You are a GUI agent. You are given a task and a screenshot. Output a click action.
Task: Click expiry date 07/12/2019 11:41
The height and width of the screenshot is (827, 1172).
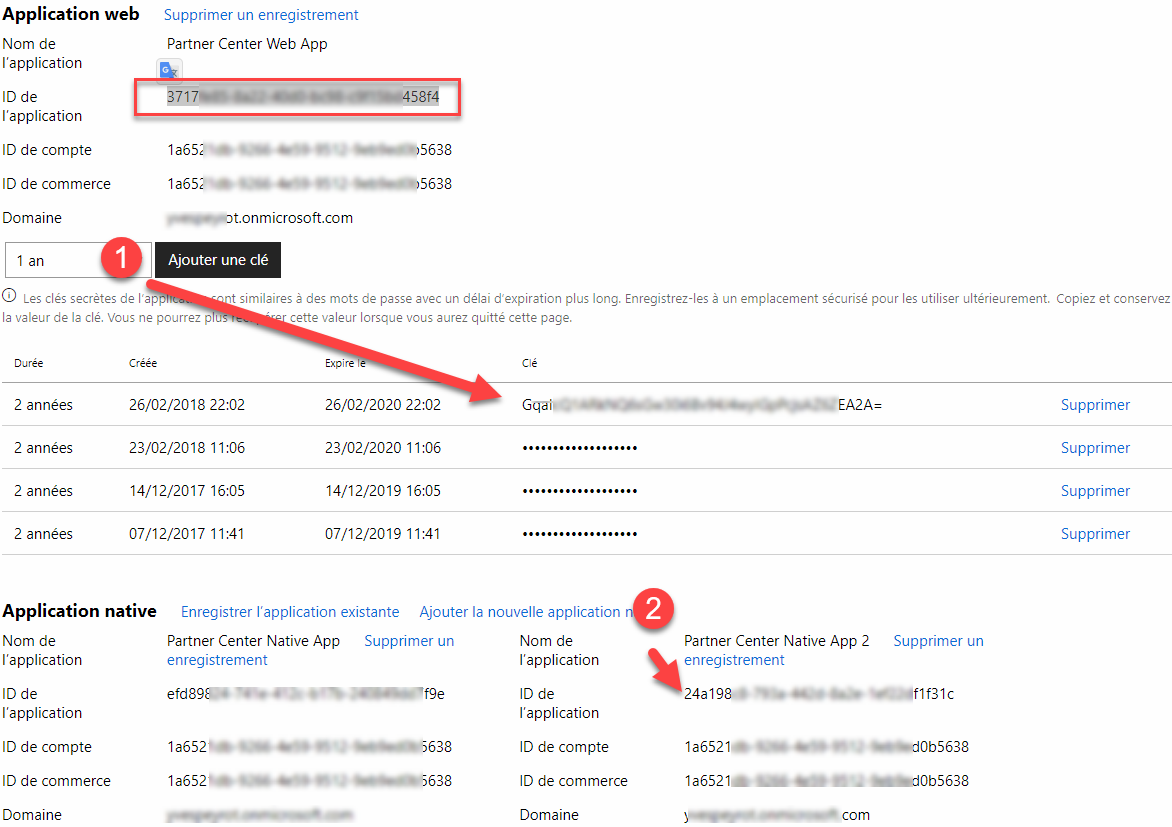pyautogui.click(x=383, y=534)
